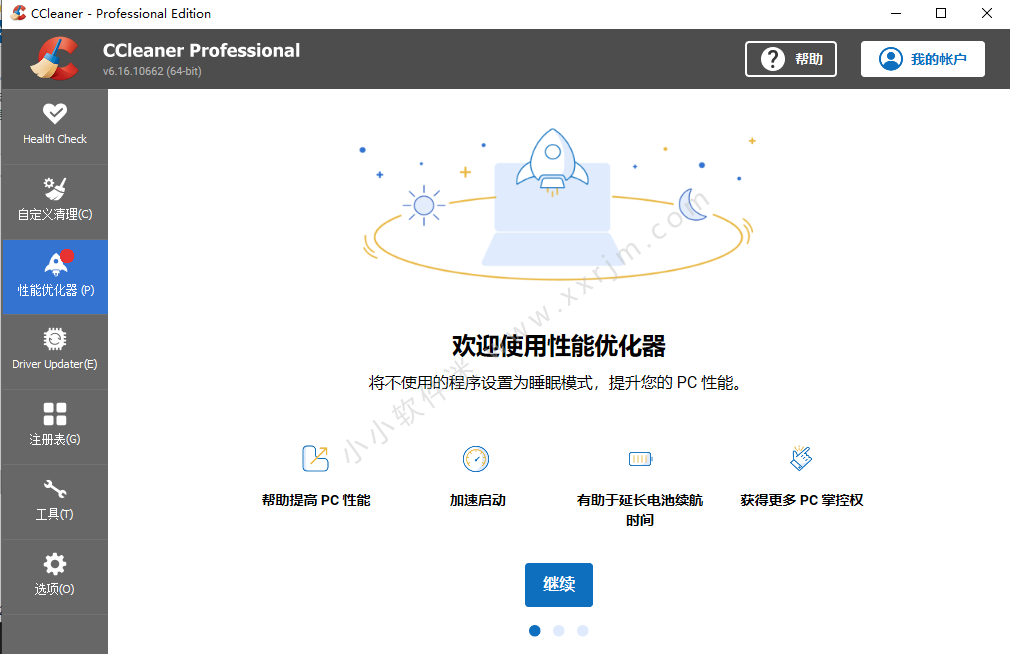Open Driver Updater(E) section
The image size is (1010, 654).
click(x=55, y=352)
